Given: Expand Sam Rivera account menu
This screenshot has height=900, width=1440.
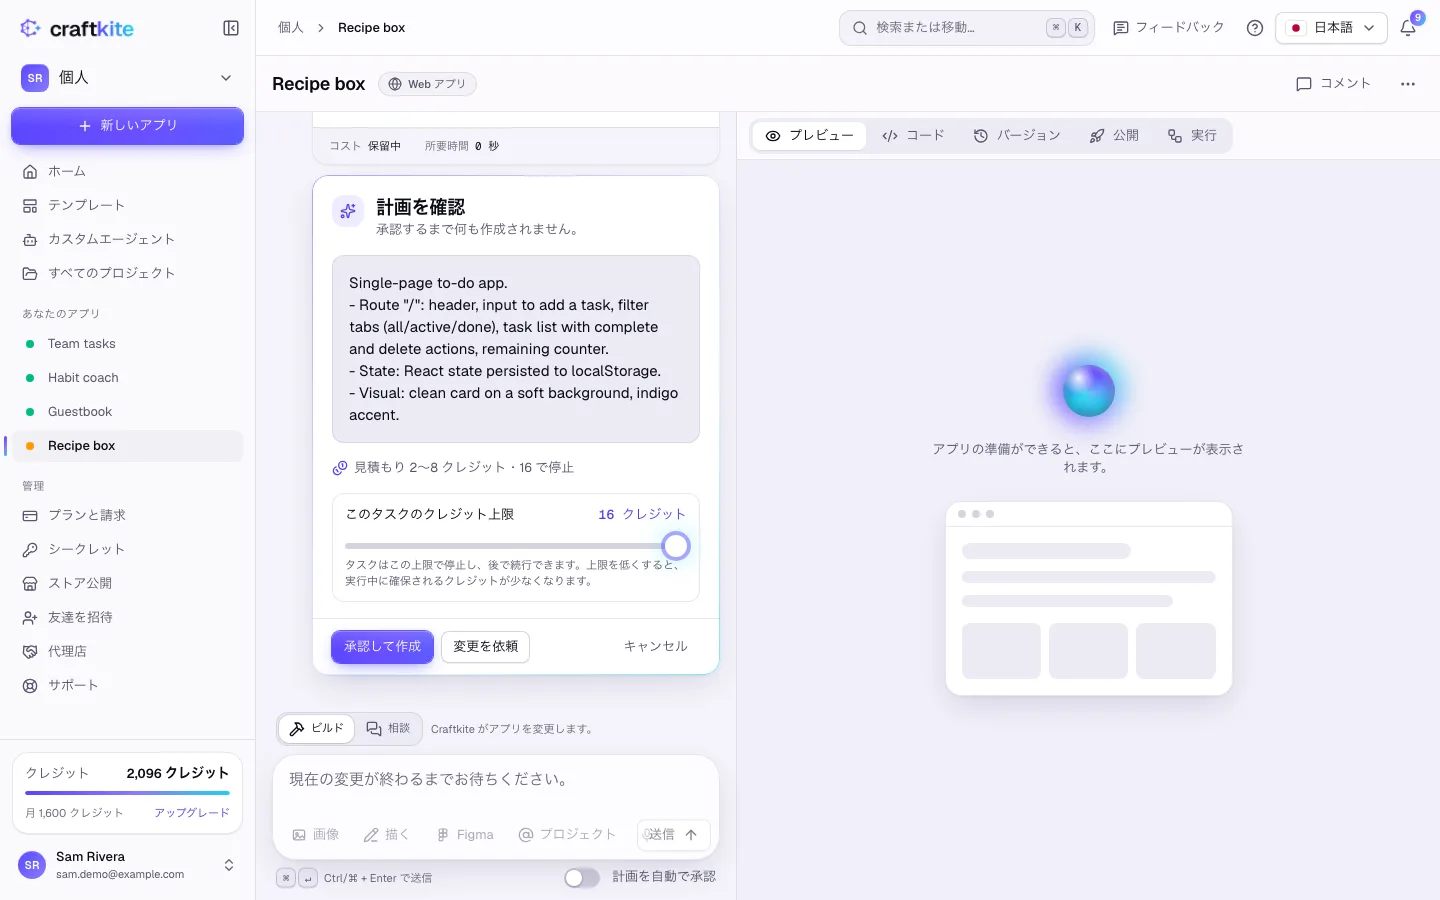Looking at the screenshot, I should [x=127, y=865].
